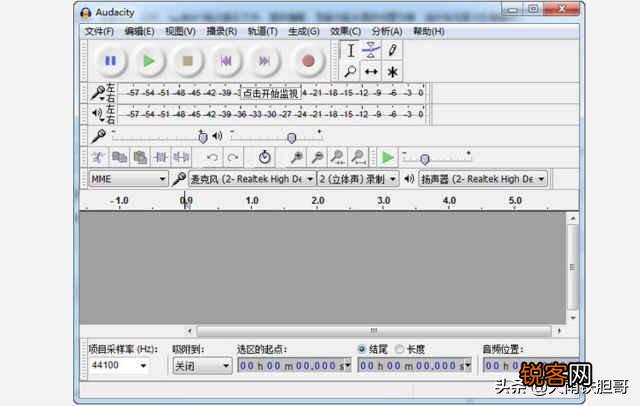Click the Copy icon in edit toolbar
This screenshot has width=640, height=406.
click(120, 158)
